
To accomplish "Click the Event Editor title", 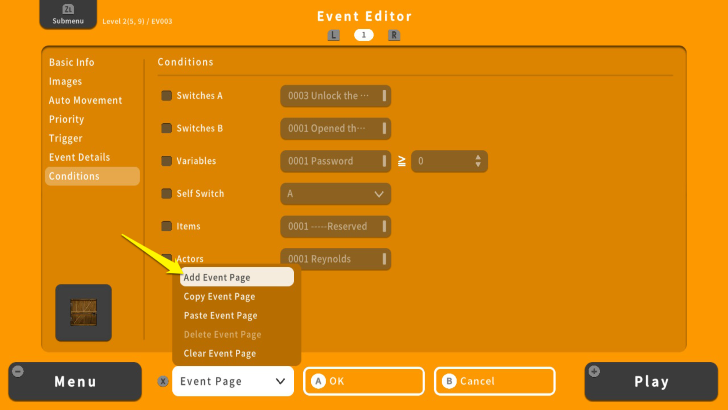I will tap(364, 16).
